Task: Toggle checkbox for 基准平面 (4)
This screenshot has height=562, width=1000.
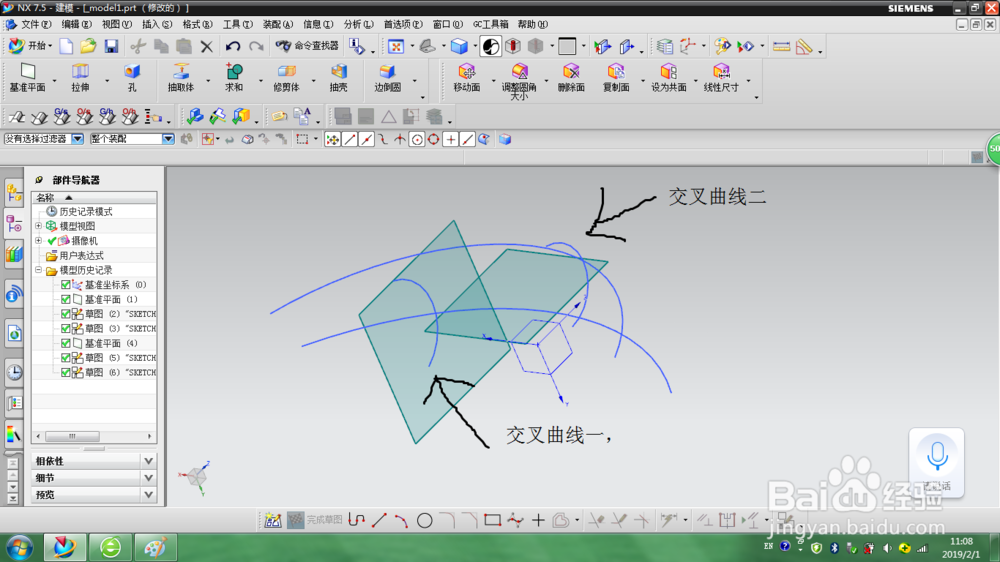Action: [x=66, y=344]
